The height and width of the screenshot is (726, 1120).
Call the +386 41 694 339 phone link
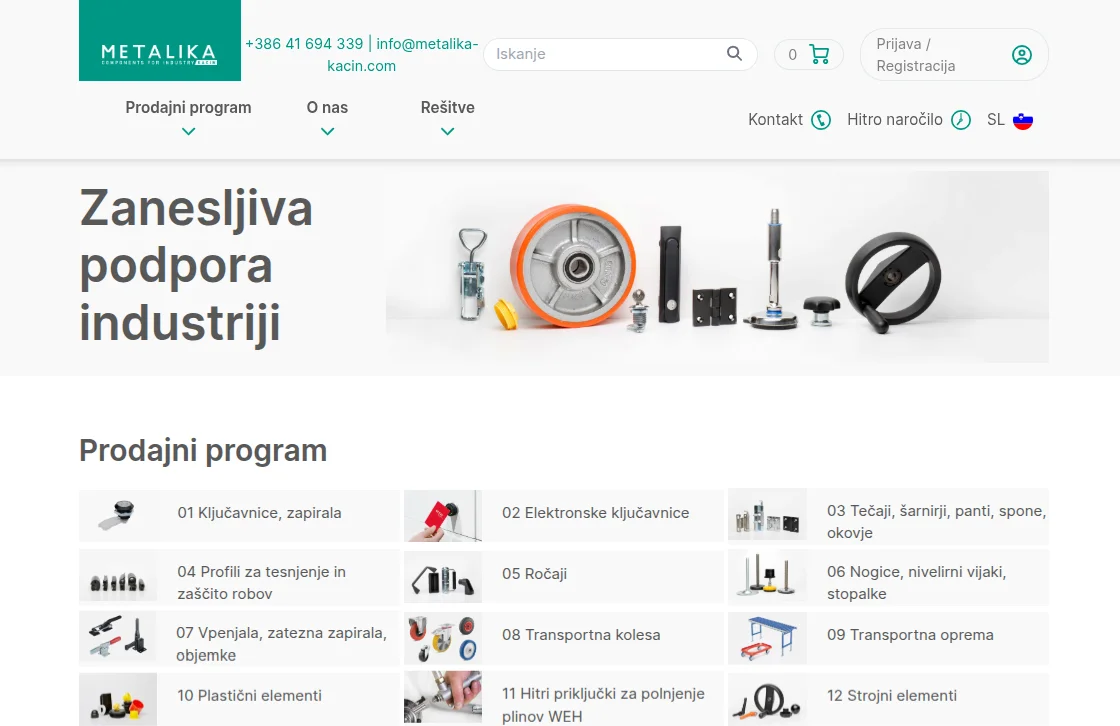[x=302, y=44]
